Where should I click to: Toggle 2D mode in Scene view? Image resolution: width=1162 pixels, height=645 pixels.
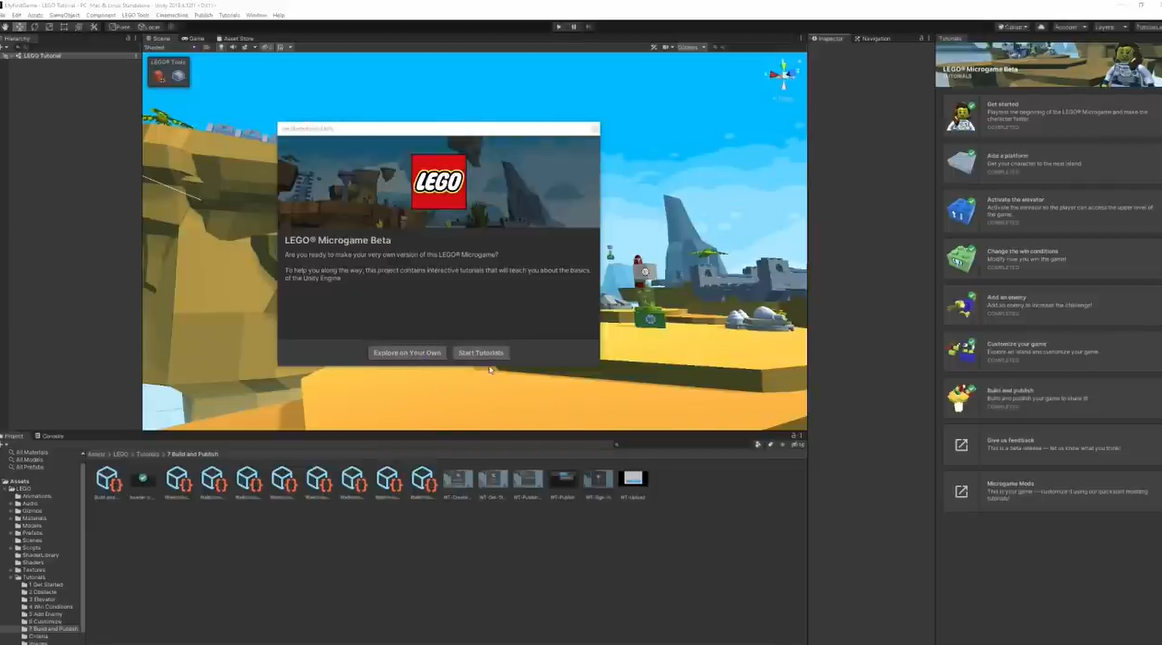(x=207, y=47)
